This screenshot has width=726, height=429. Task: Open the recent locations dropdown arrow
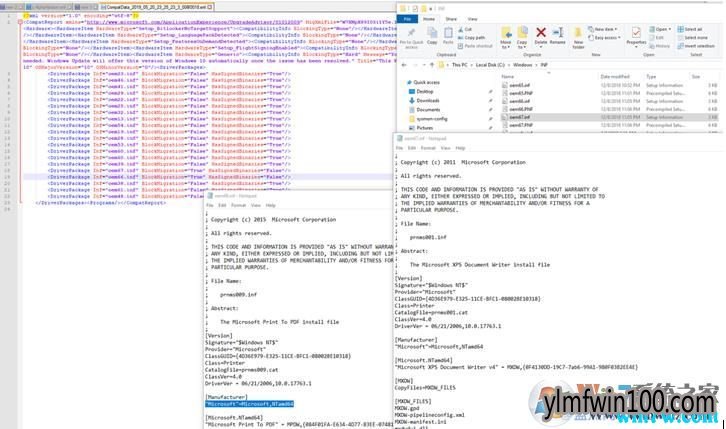click(424, 65)
